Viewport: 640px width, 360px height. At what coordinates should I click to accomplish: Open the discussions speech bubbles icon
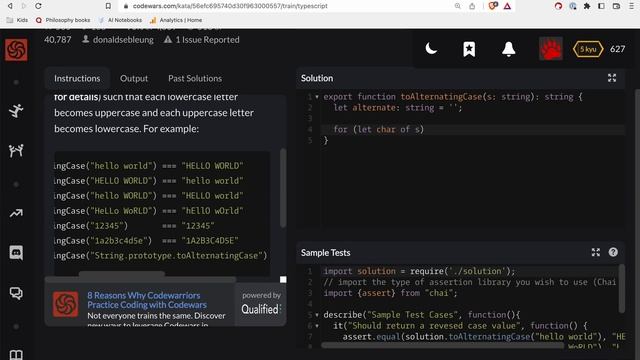[16, 293]
